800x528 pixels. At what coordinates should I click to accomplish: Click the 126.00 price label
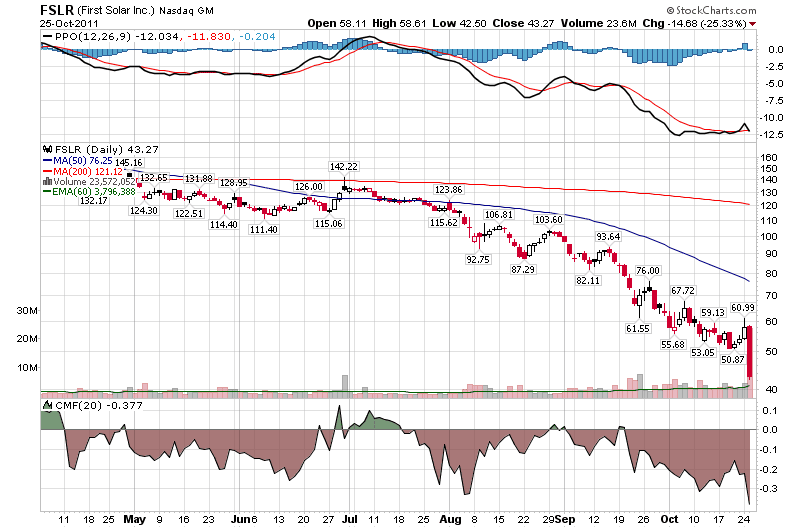click(309, 187)
